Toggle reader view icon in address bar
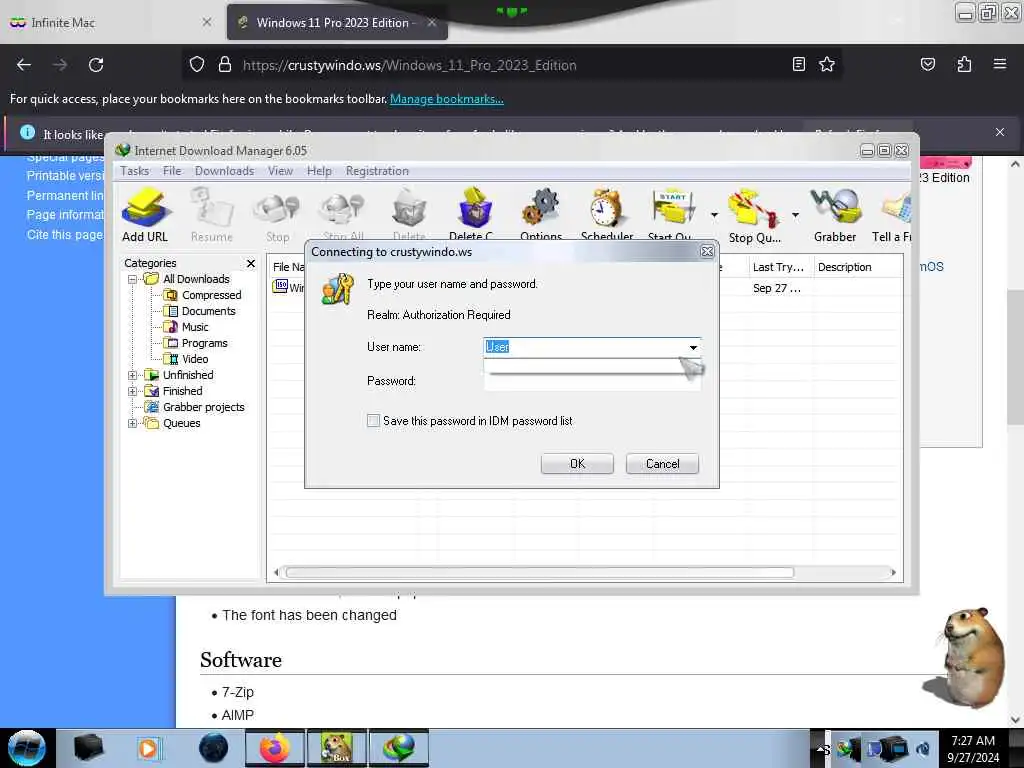 point(798,64)
